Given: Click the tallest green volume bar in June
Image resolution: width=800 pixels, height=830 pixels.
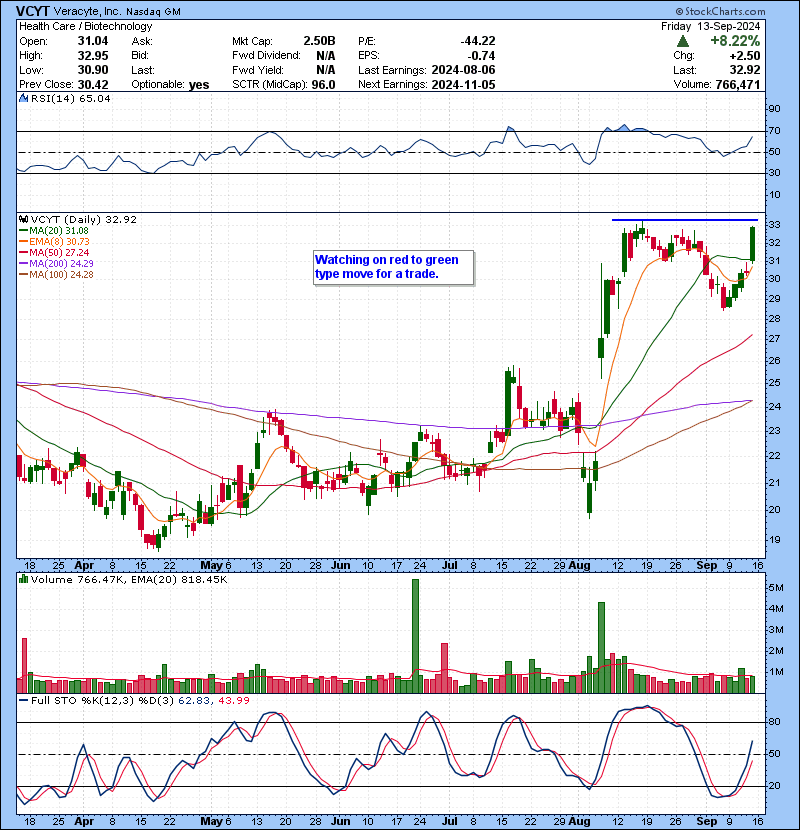Looking at the screenshot, I should click(415, 636).
